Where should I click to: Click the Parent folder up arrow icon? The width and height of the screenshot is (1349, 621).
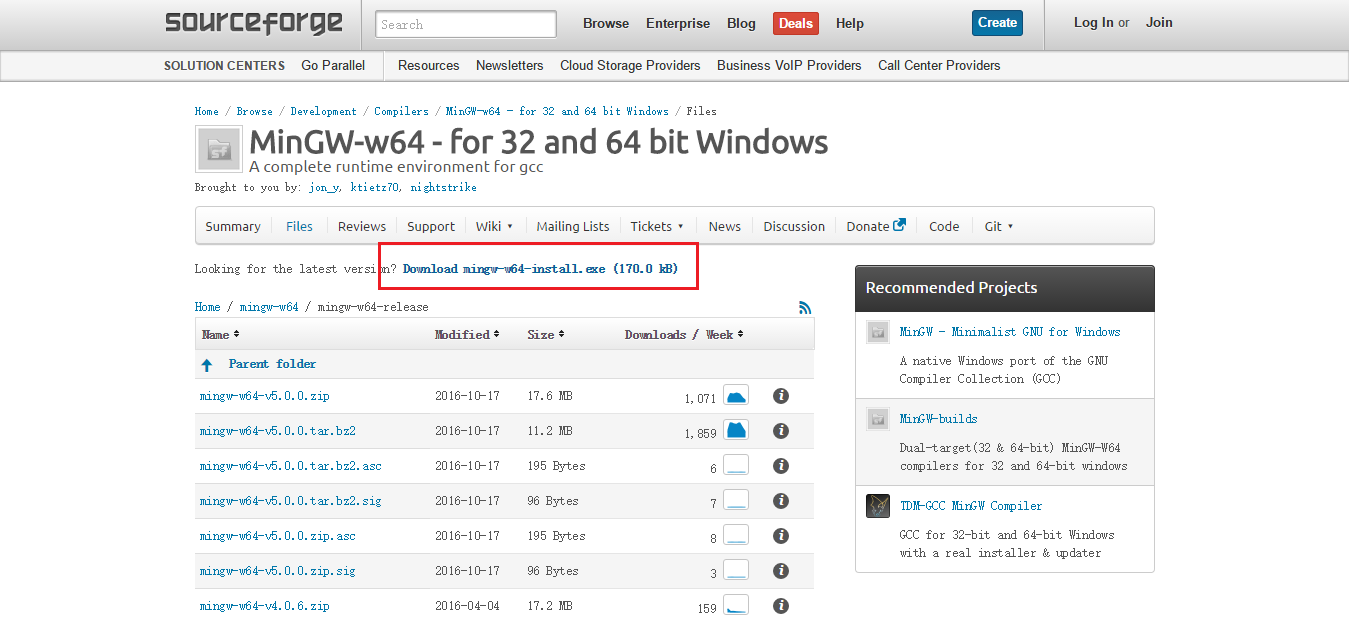point(207,365)
